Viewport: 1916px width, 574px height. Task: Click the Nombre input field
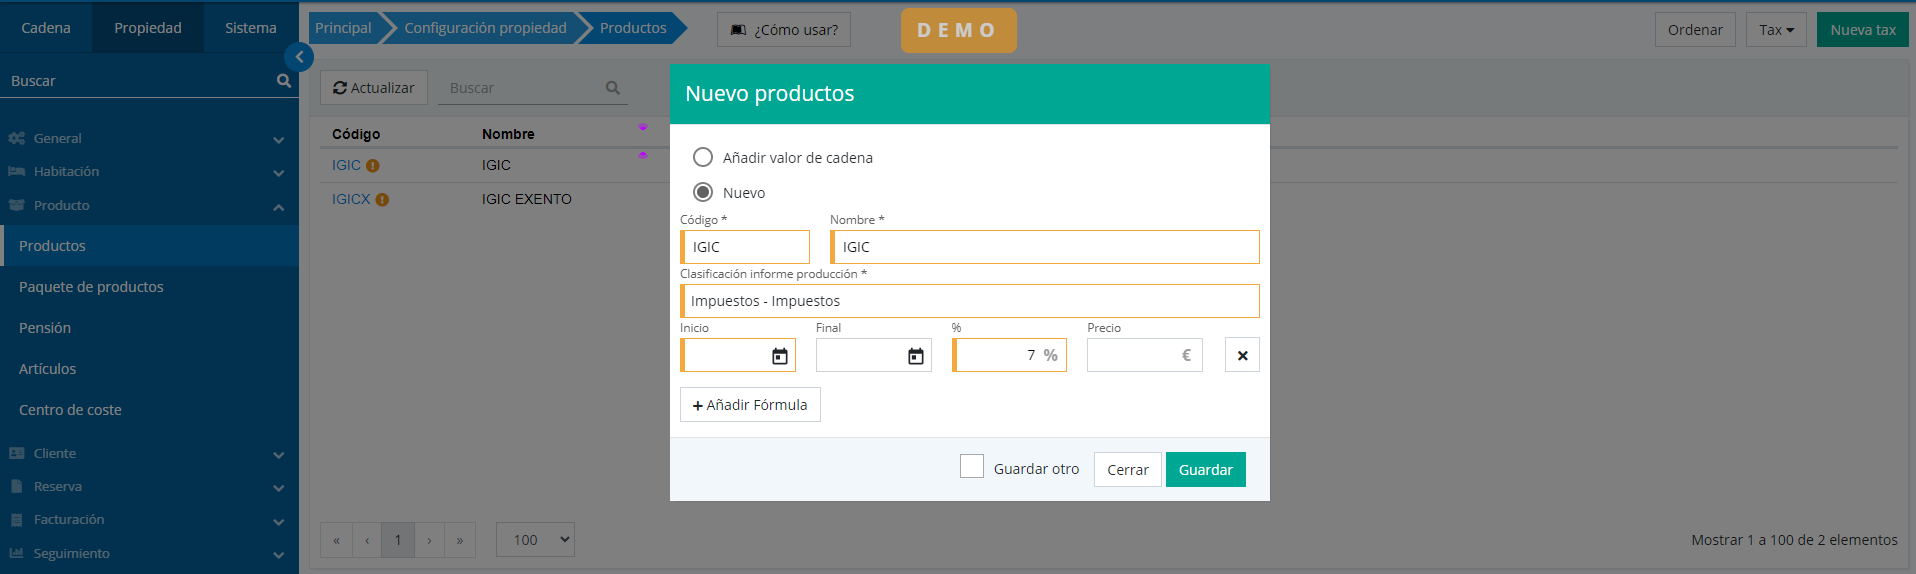[x=1045, y=247]
